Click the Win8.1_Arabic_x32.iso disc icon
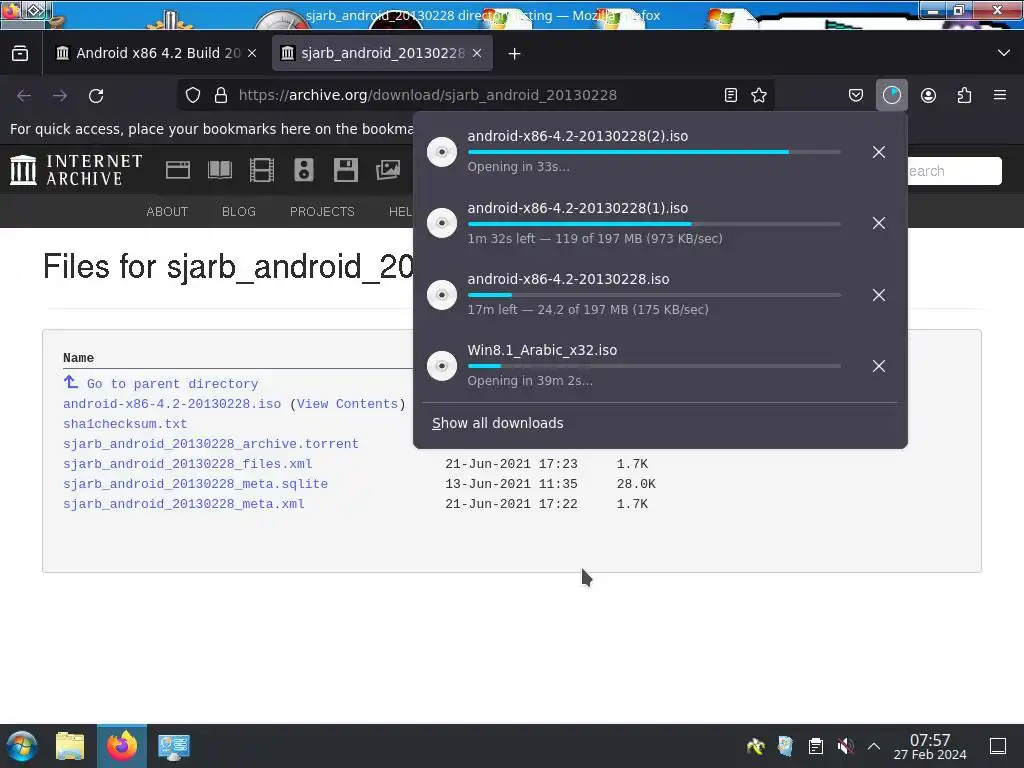Screen dimensions: 1024x768 point(442,366)
